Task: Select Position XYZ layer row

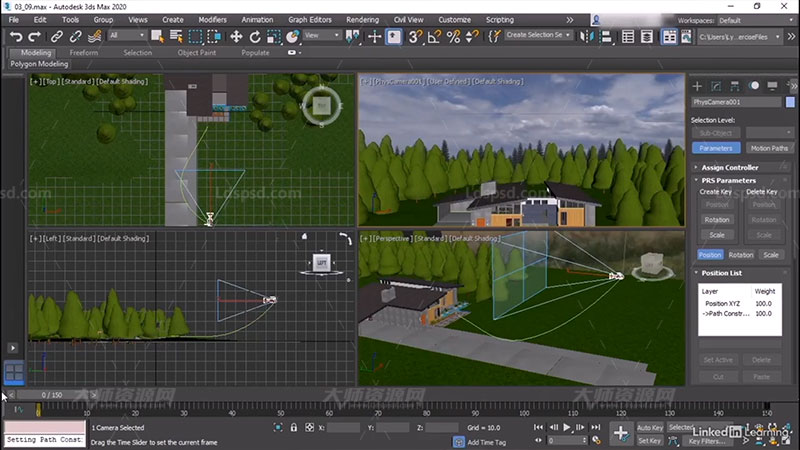Action: point(739,304)
